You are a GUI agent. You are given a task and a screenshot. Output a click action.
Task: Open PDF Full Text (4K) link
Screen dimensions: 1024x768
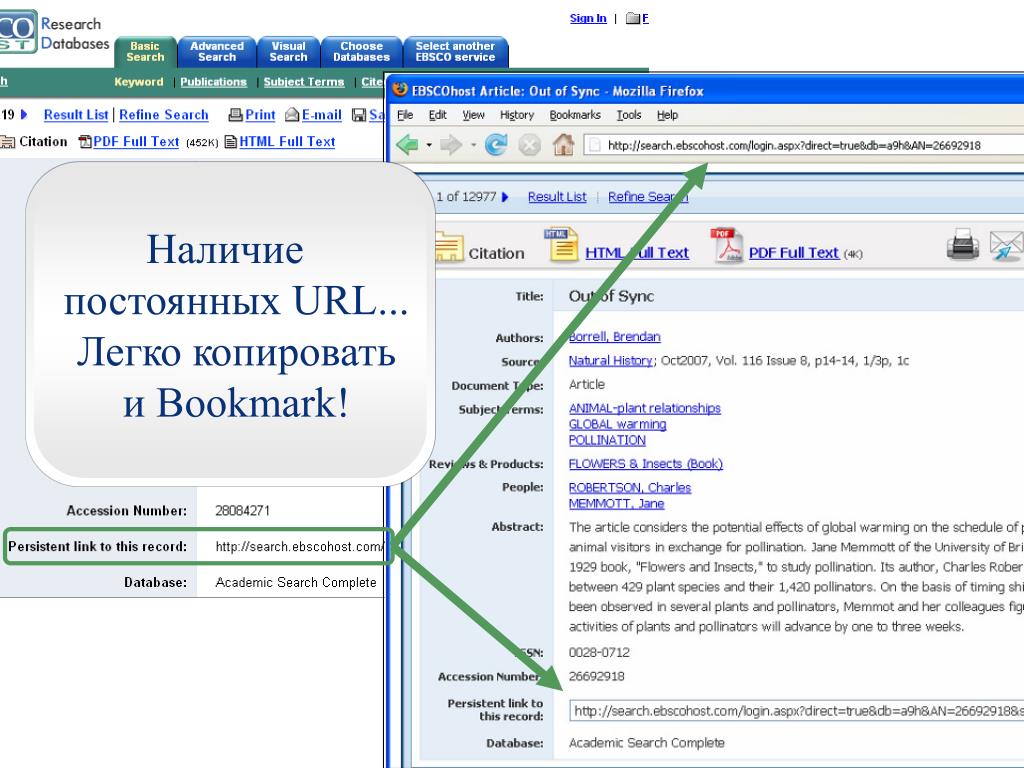coord(793,253)
